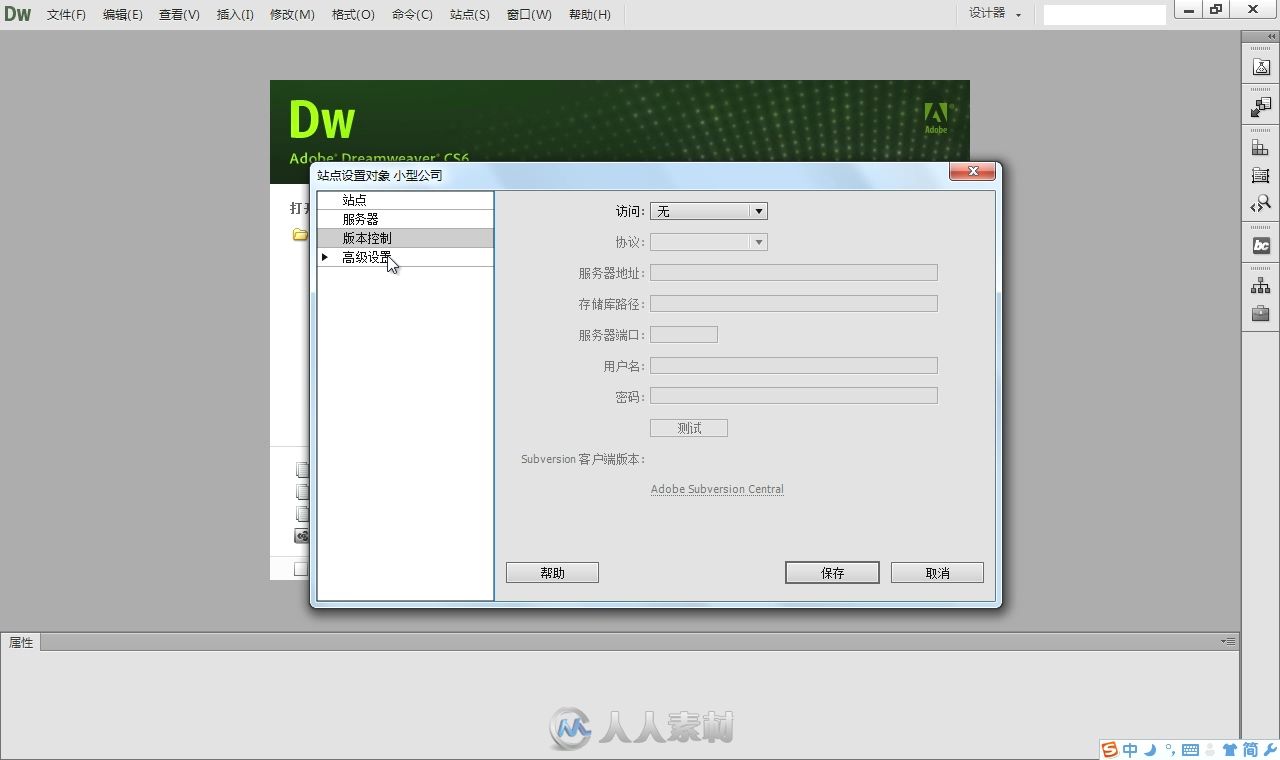Image resolution: width=1280 pixels, height=760 pixels.
Task: Click the 用户名 input field
Action: pyautogui.click(x=794, y=366)
